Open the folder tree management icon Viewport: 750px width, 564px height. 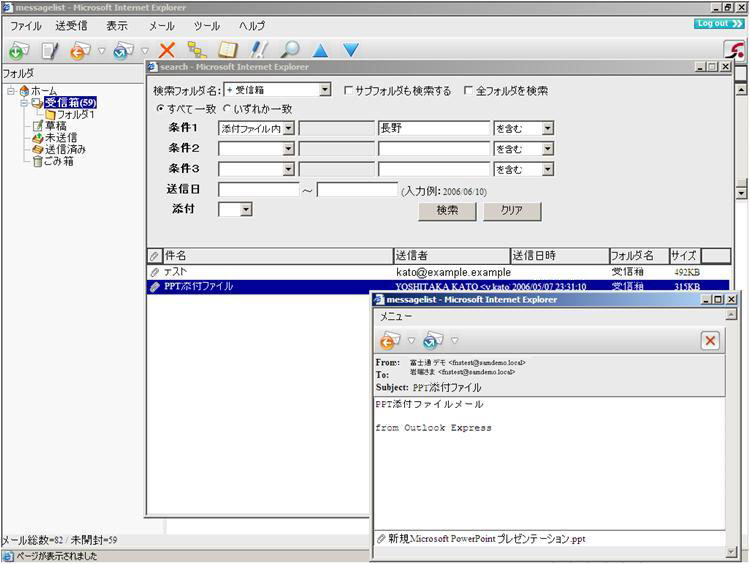pyautogui.click(x=197, y=50)
